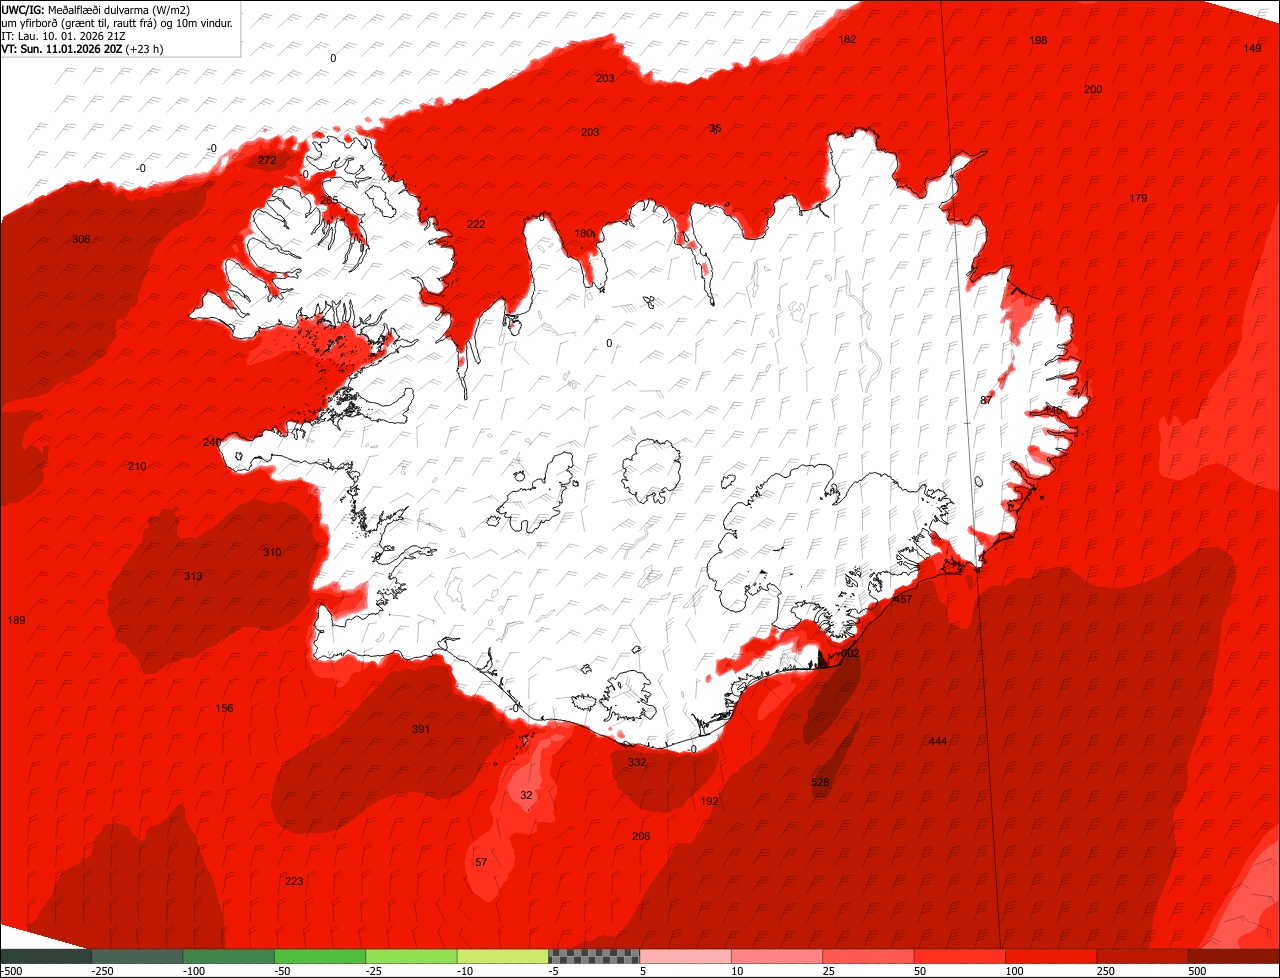Image resolution: width=1280 pixels, height=978 pixels.
Task: Click the map value 180
Action: (584, 234)
